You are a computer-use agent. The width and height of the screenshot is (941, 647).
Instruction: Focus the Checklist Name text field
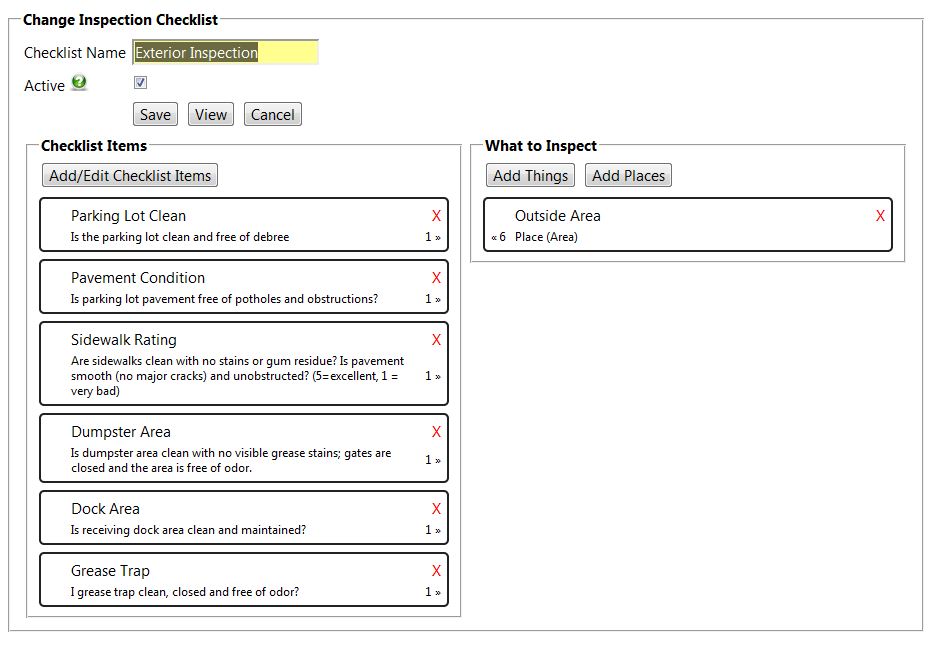point(225,53)
